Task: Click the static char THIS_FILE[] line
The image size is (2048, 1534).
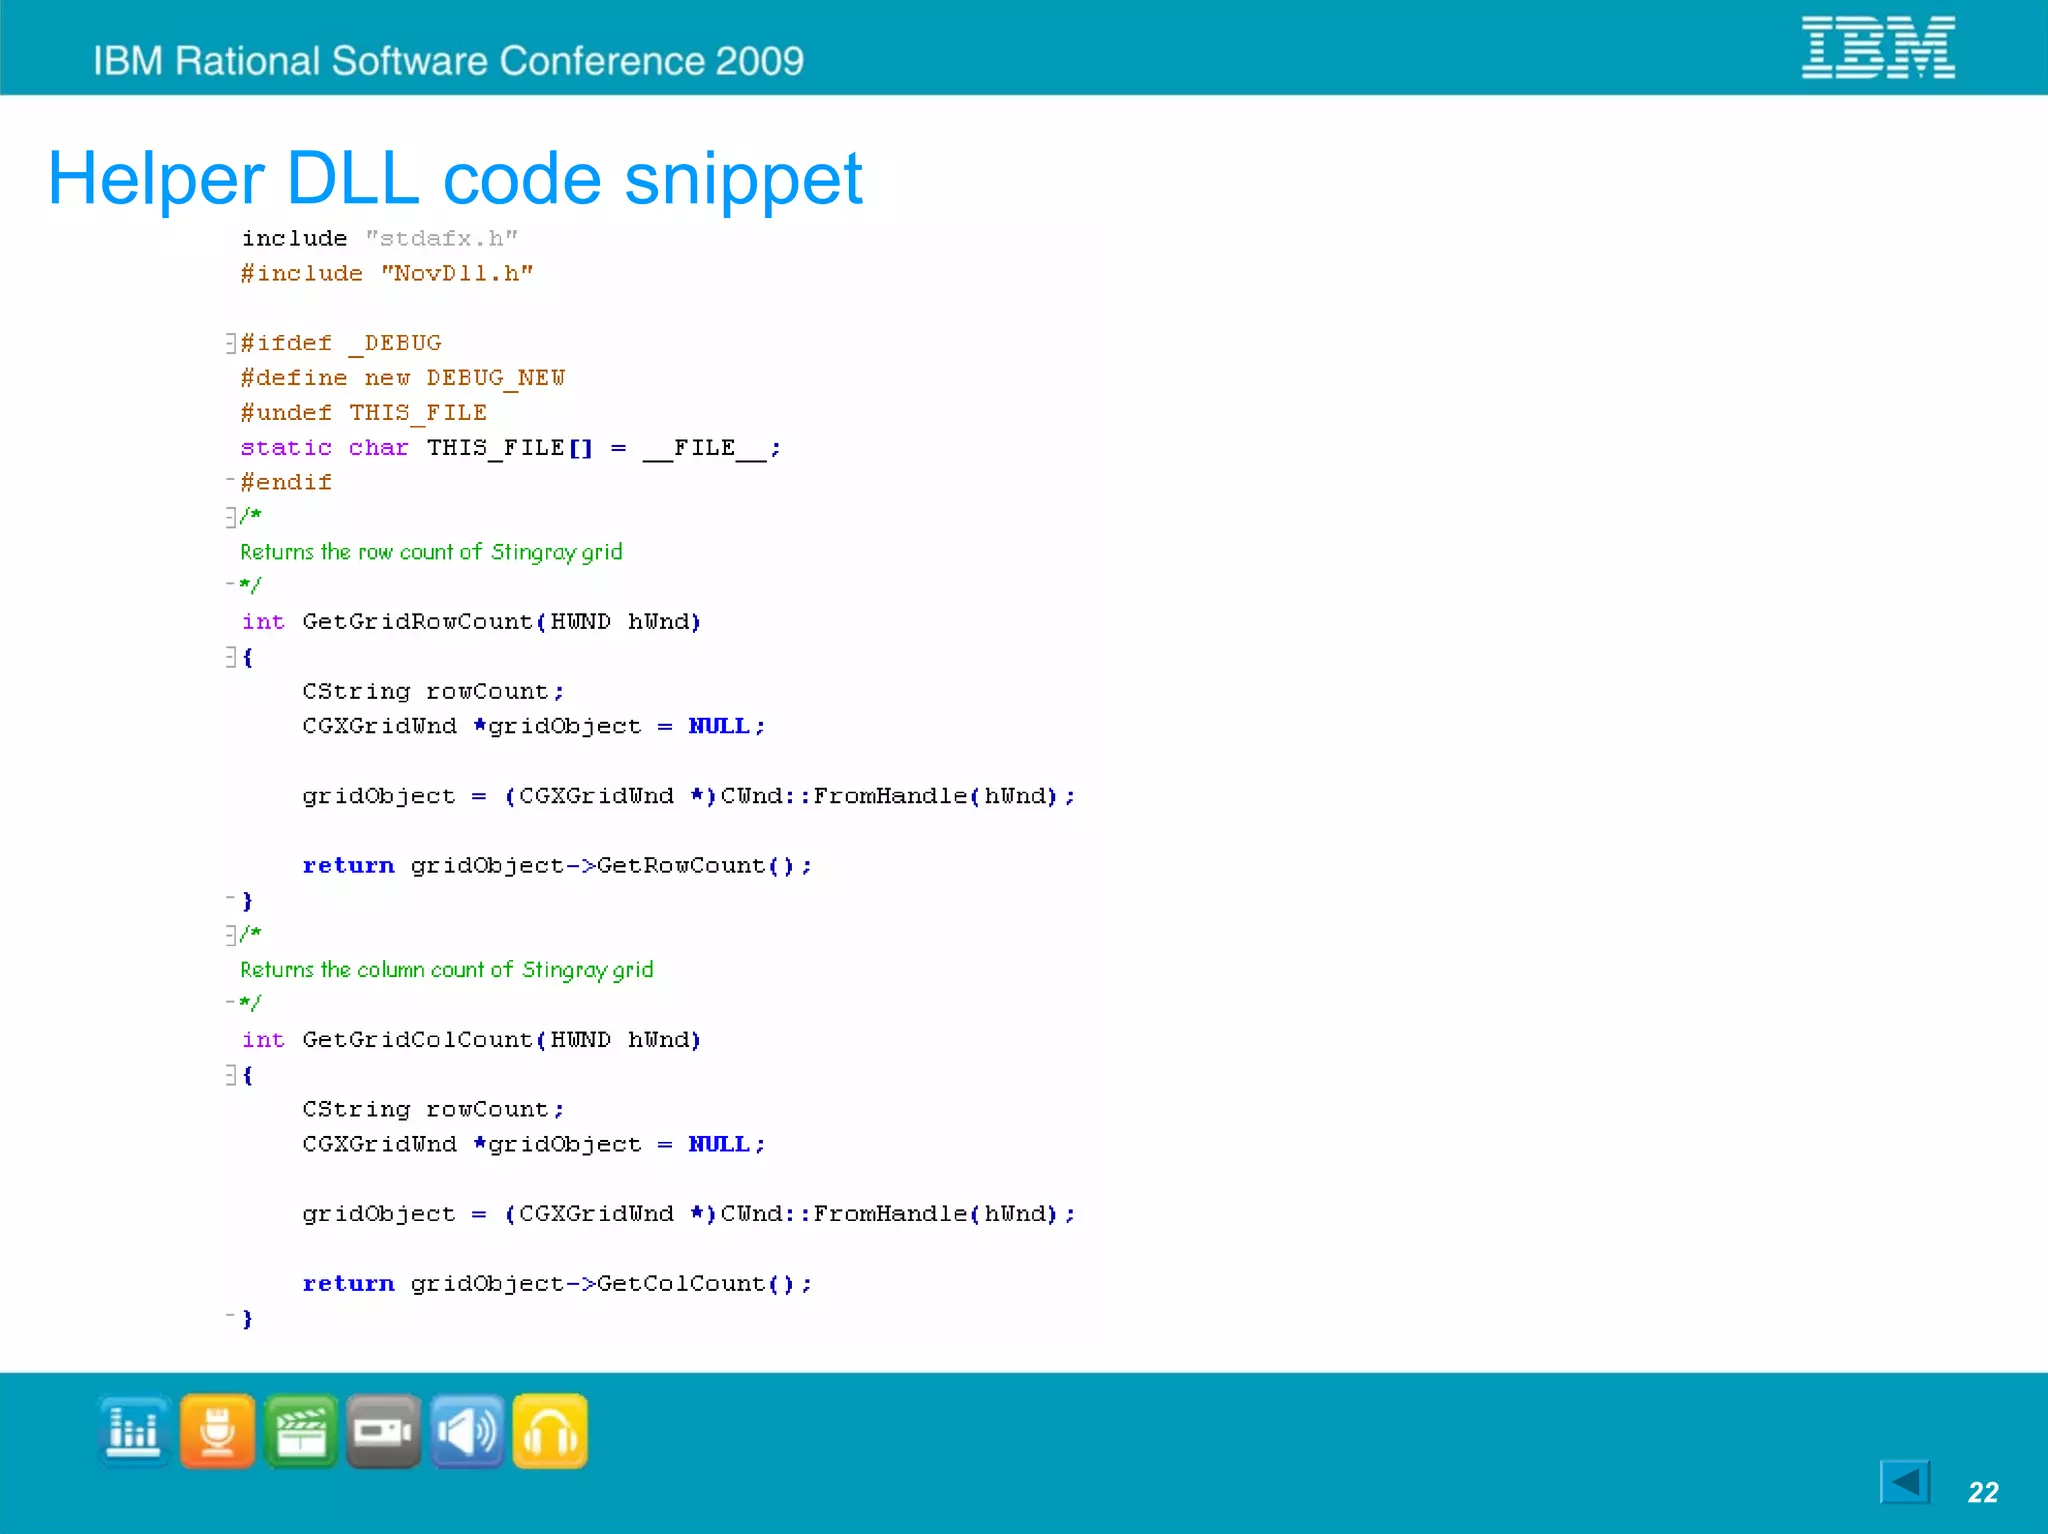Action: 510,448
